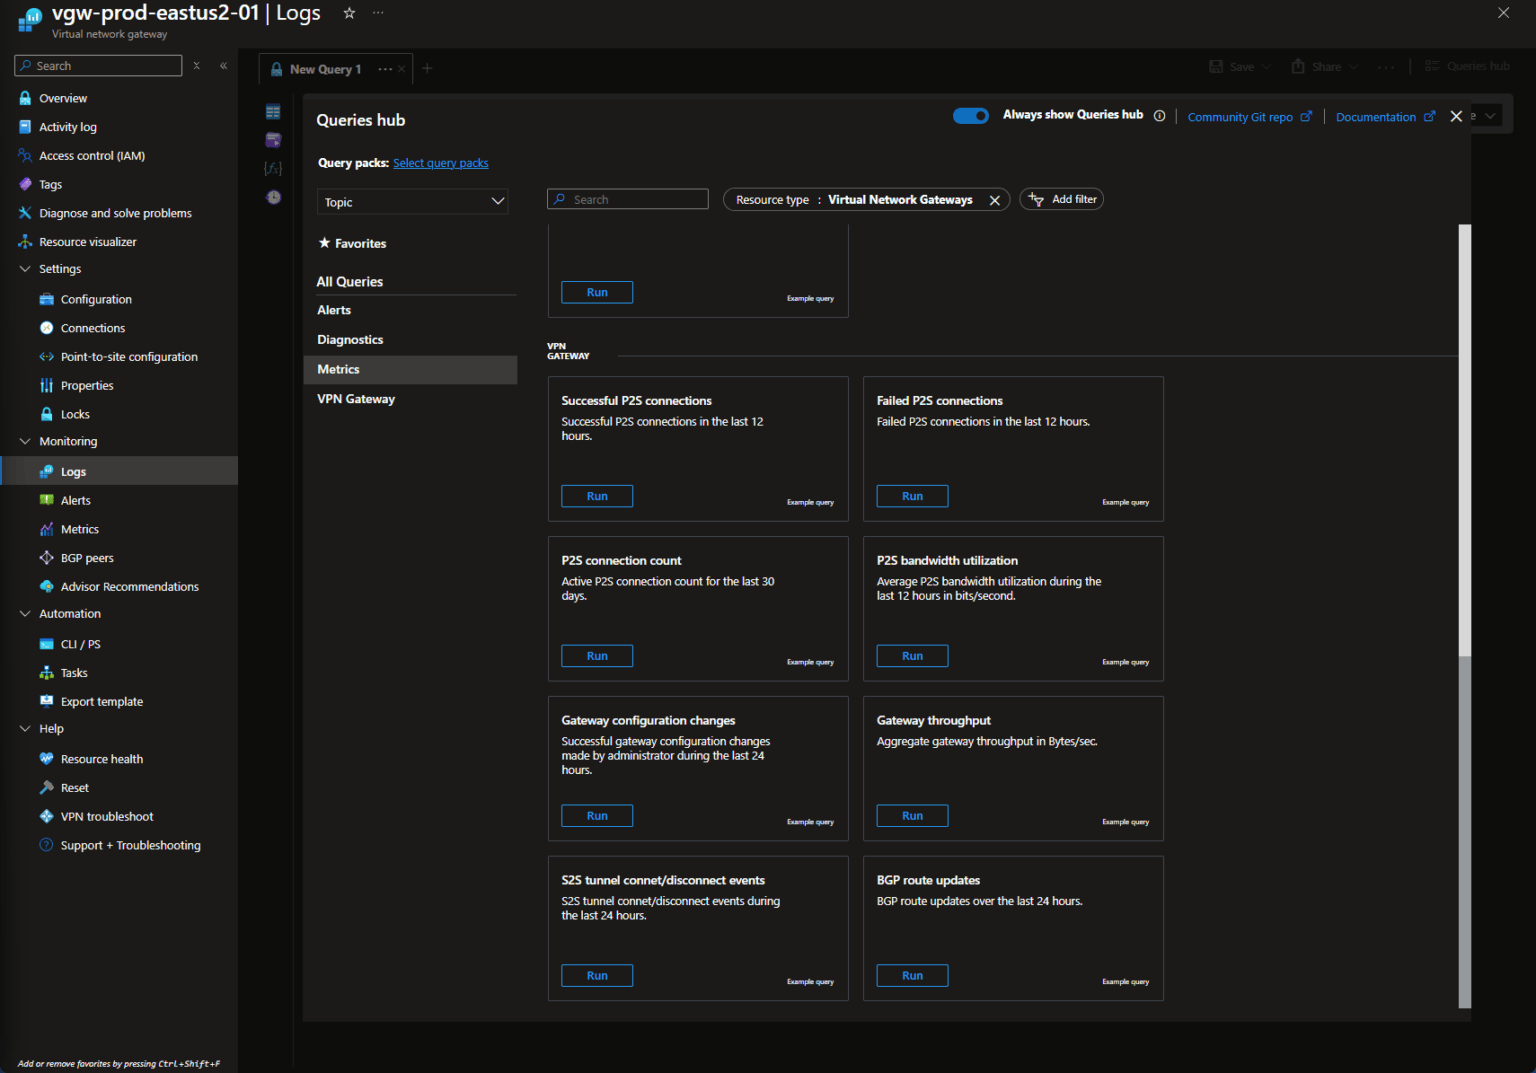1536x1073 pixels.
Task: Switch to All Queries category
Action: [350, 282]
